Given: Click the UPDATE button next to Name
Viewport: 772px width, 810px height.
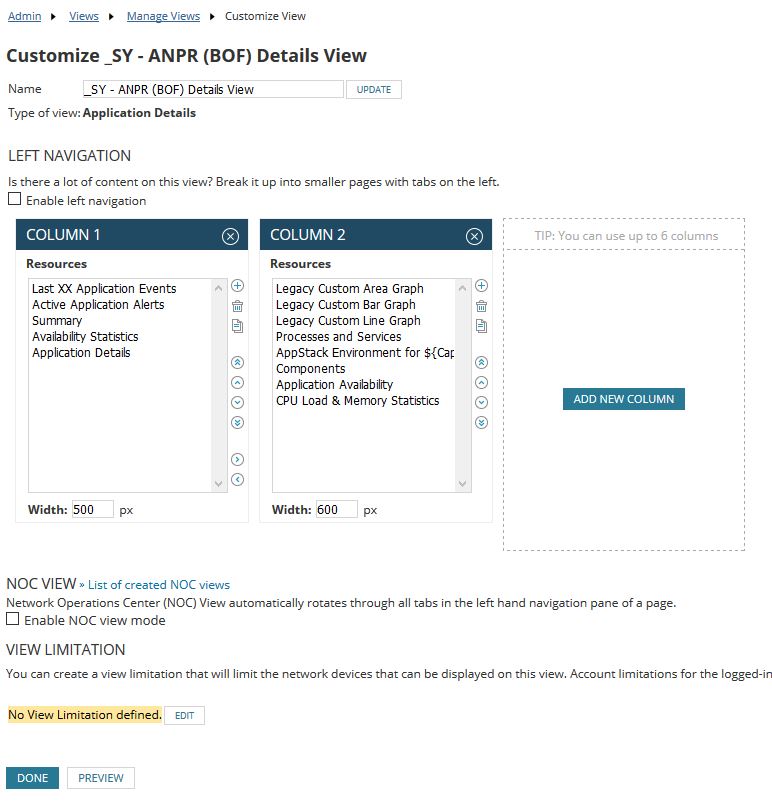Looking at the screenshot, I should [374, 89].
